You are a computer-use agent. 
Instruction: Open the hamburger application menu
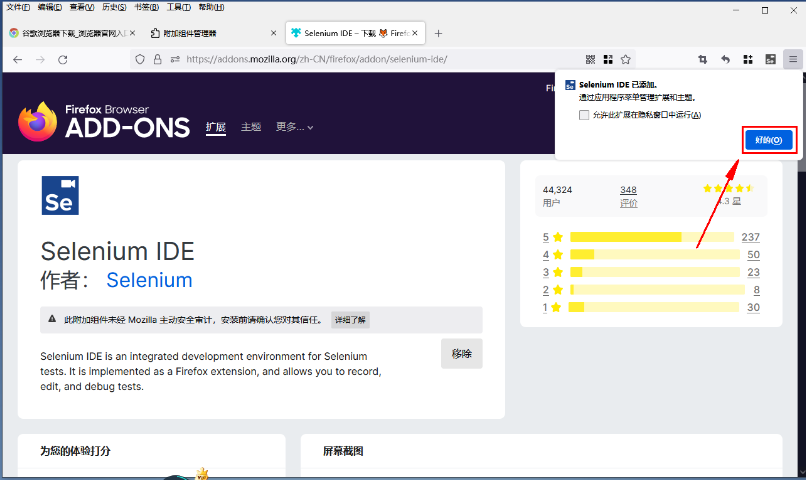pyautogui.click(x=793, y=60)
